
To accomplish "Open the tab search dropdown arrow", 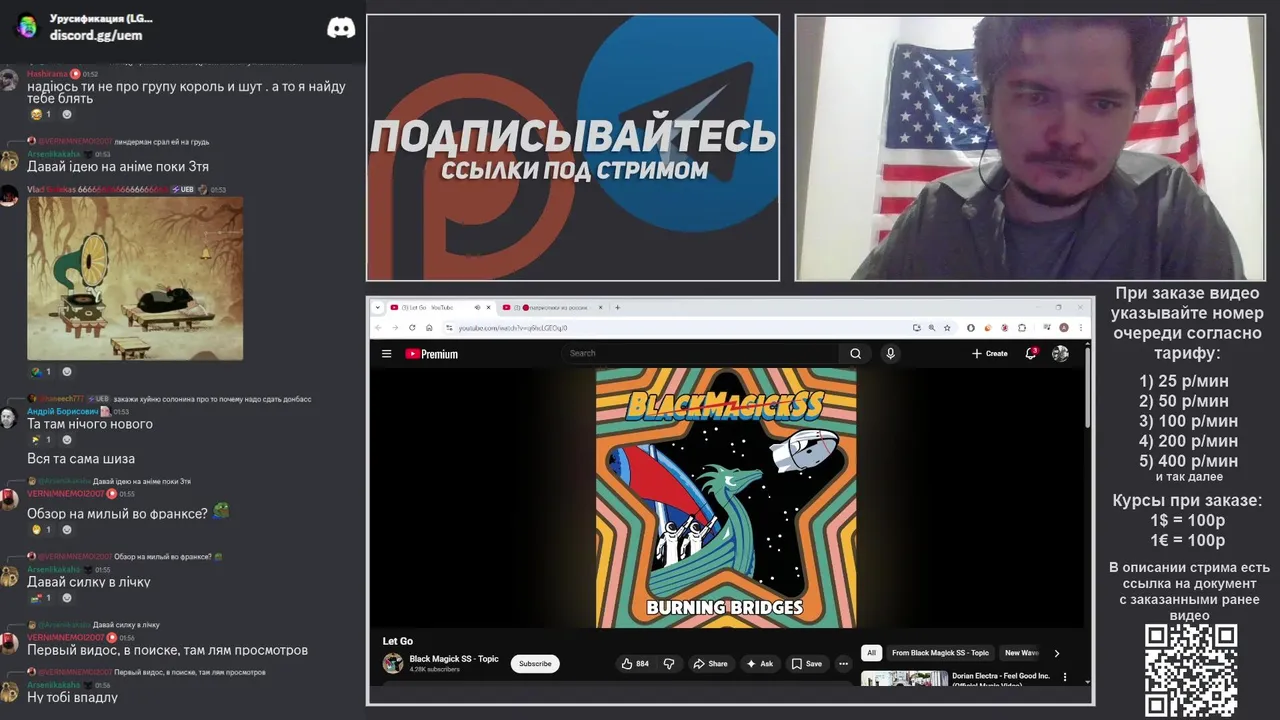I will [377, 307].
